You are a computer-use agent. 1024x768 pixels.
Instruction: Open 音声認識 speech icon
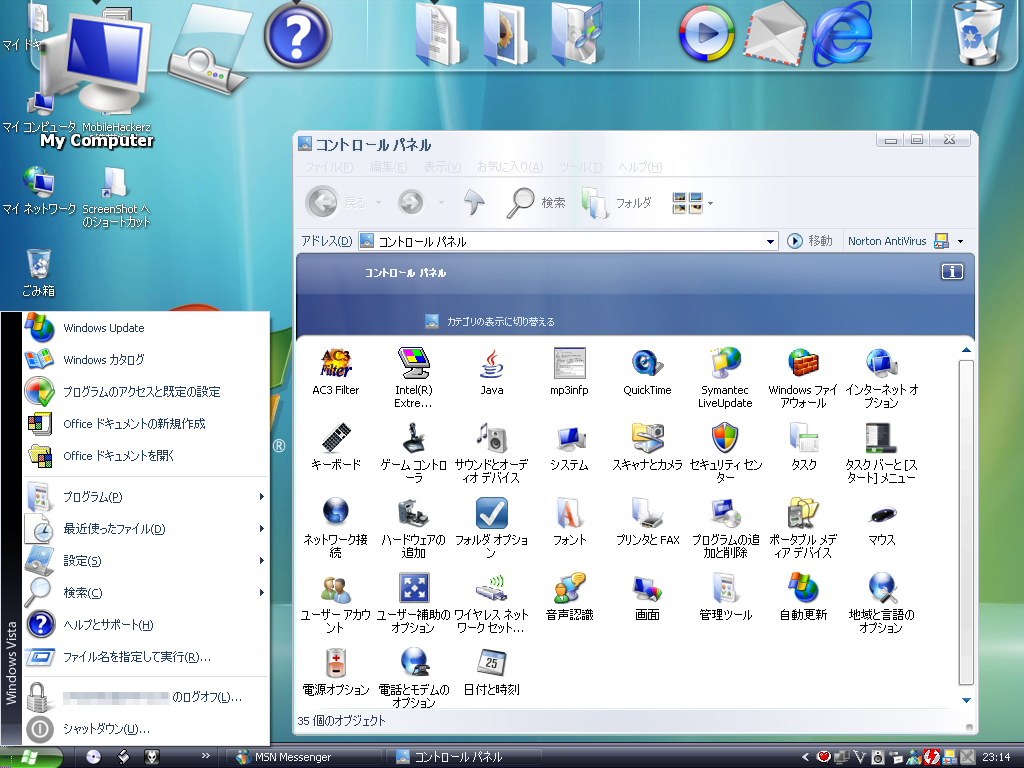point(569,588)
